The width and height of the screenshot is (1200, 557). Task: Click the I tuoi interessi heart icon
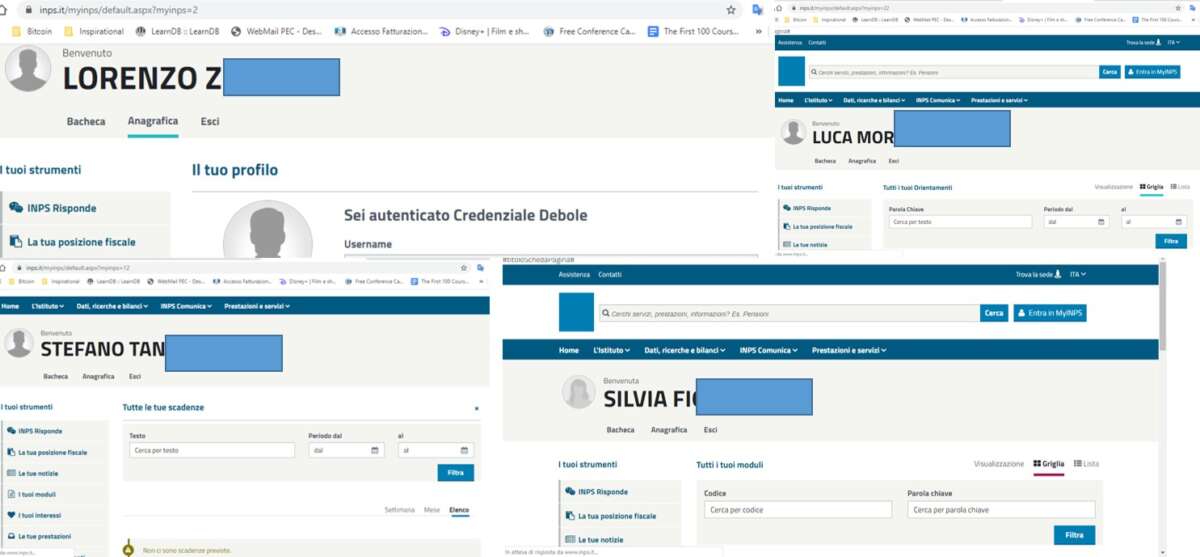pyautogui.click(x=11, y=516)
